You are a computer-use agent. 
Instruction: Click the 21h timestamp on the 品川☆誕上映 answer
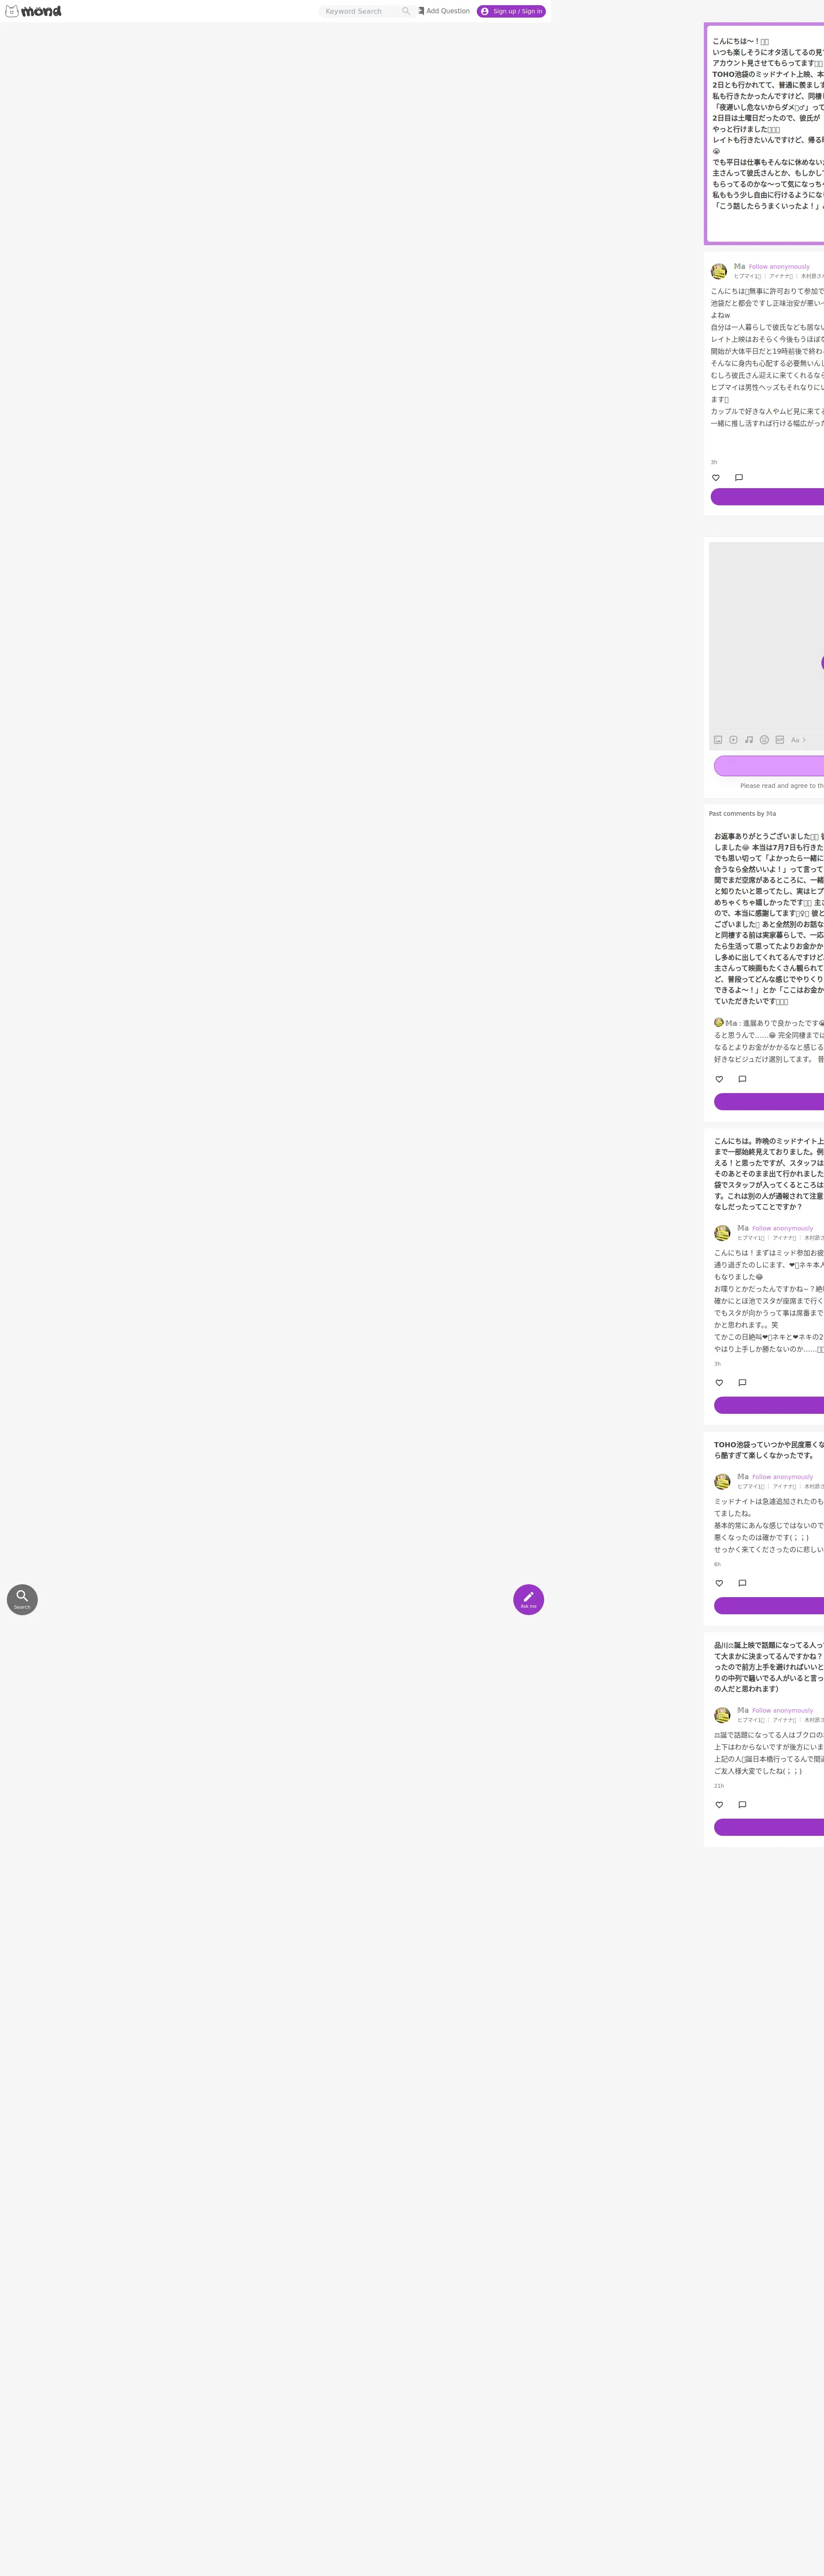point(719,1786)
